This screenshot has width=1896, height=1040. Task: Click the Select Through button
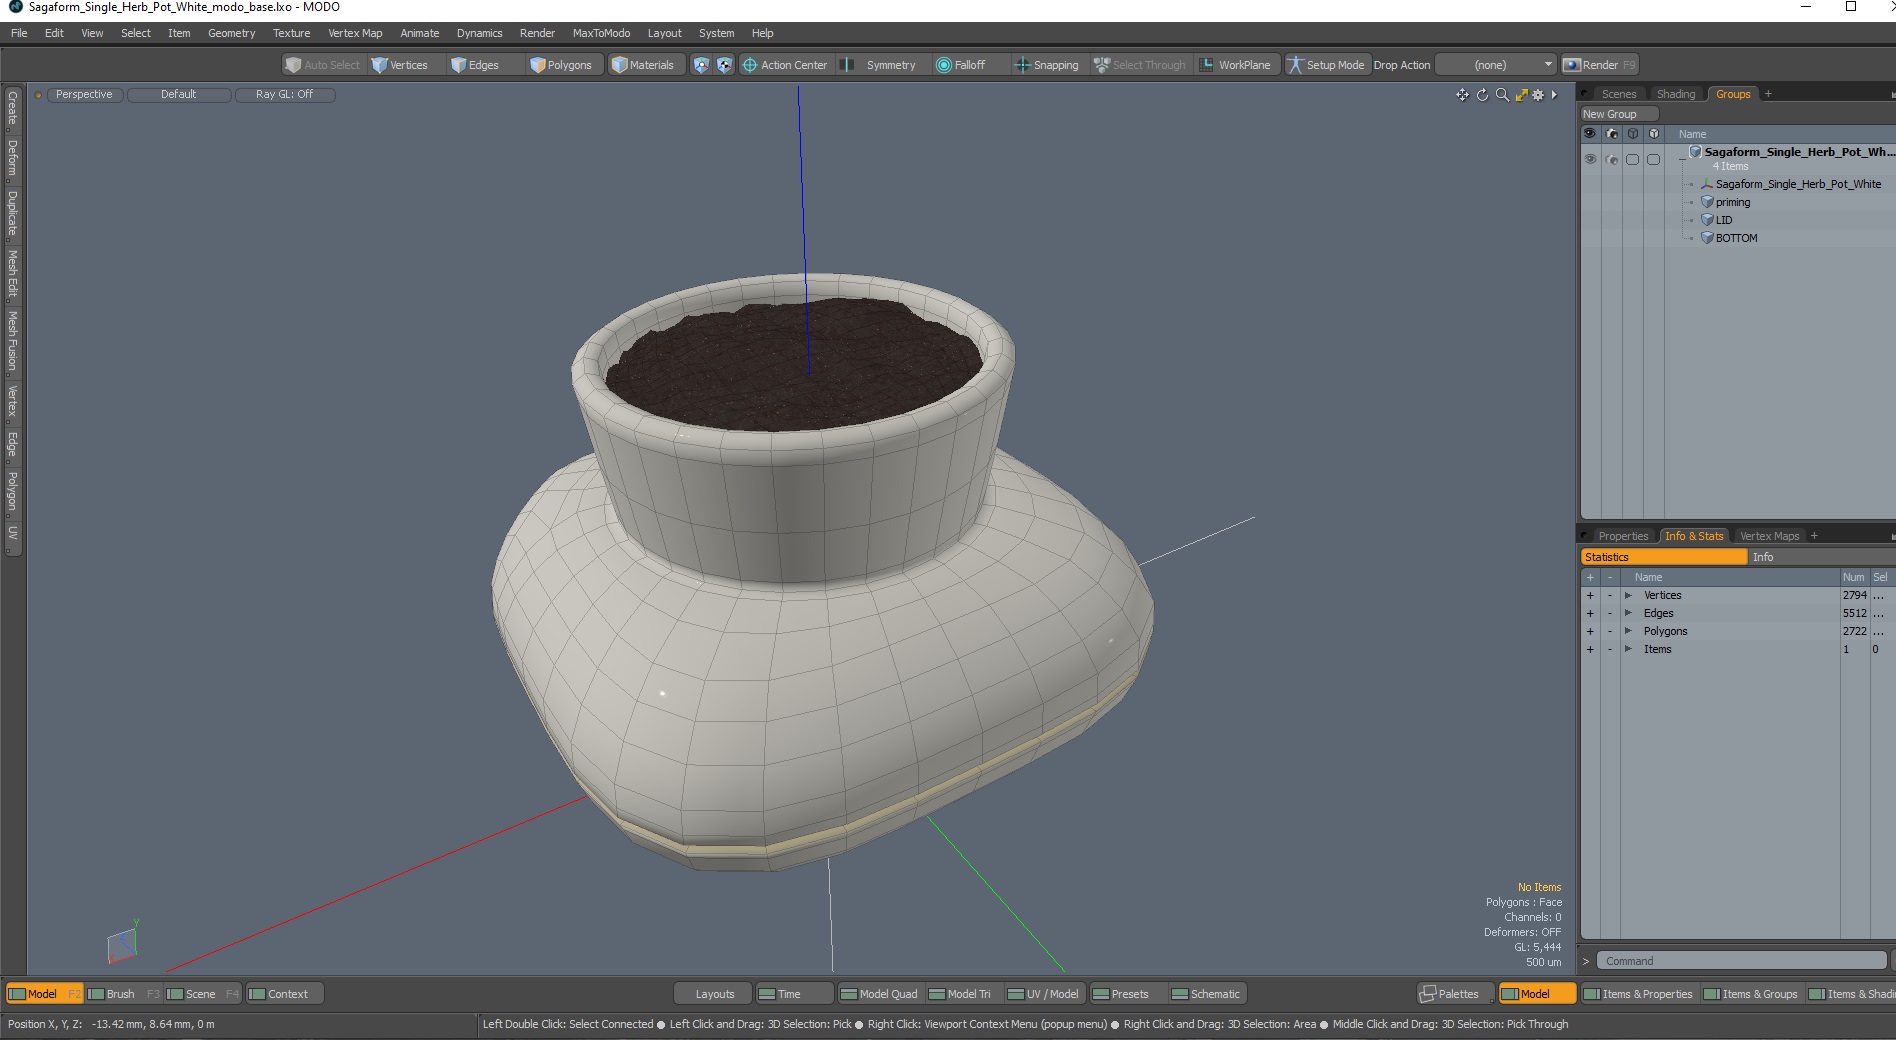pos(1140,65)
